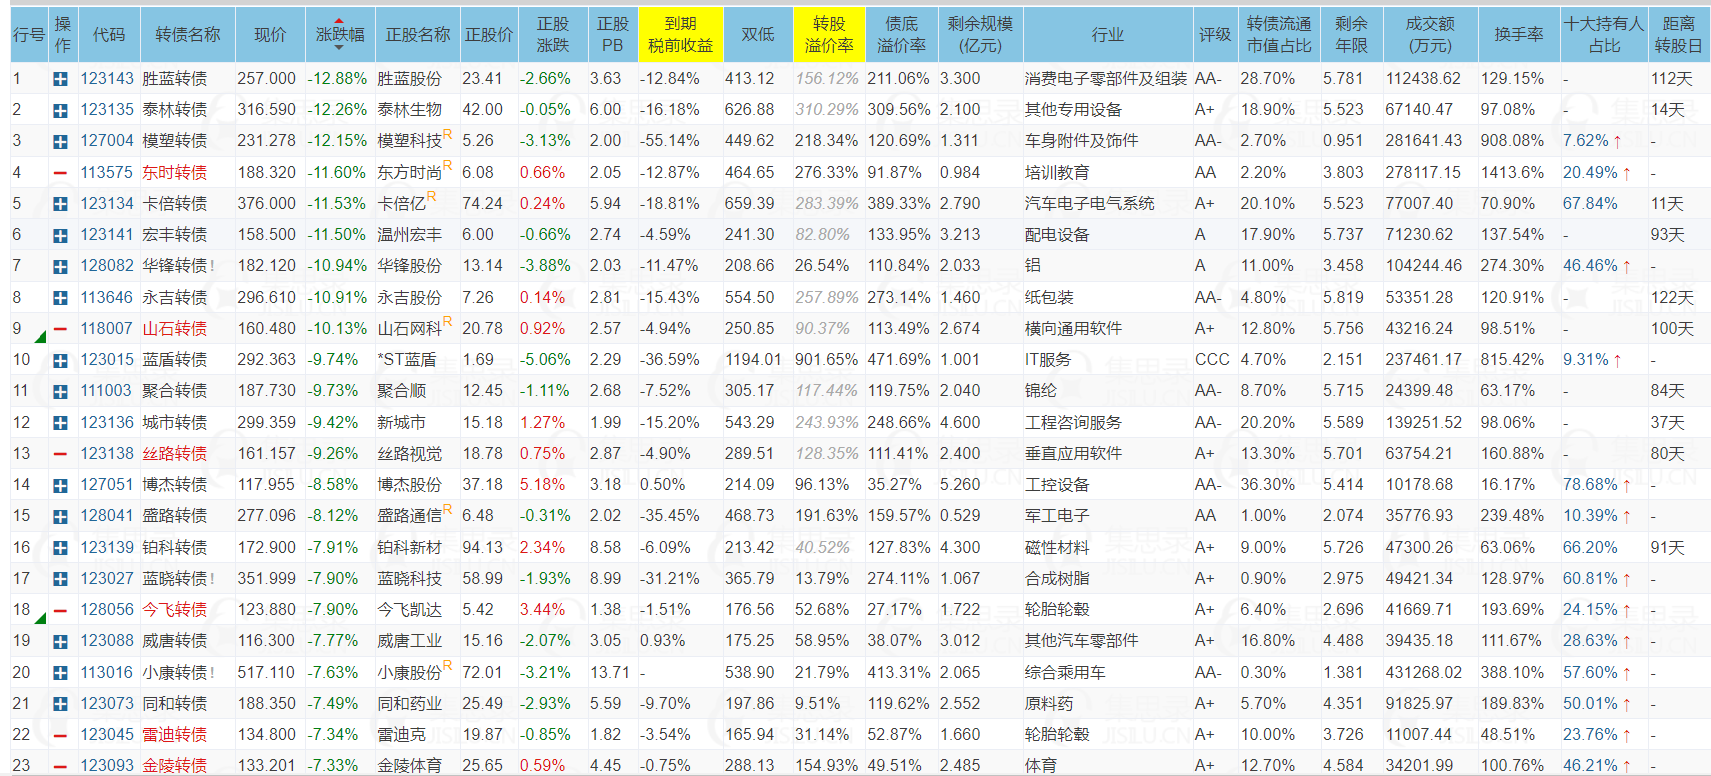Sort the table by 涨跌幅 column header

[x=338, y=34]
